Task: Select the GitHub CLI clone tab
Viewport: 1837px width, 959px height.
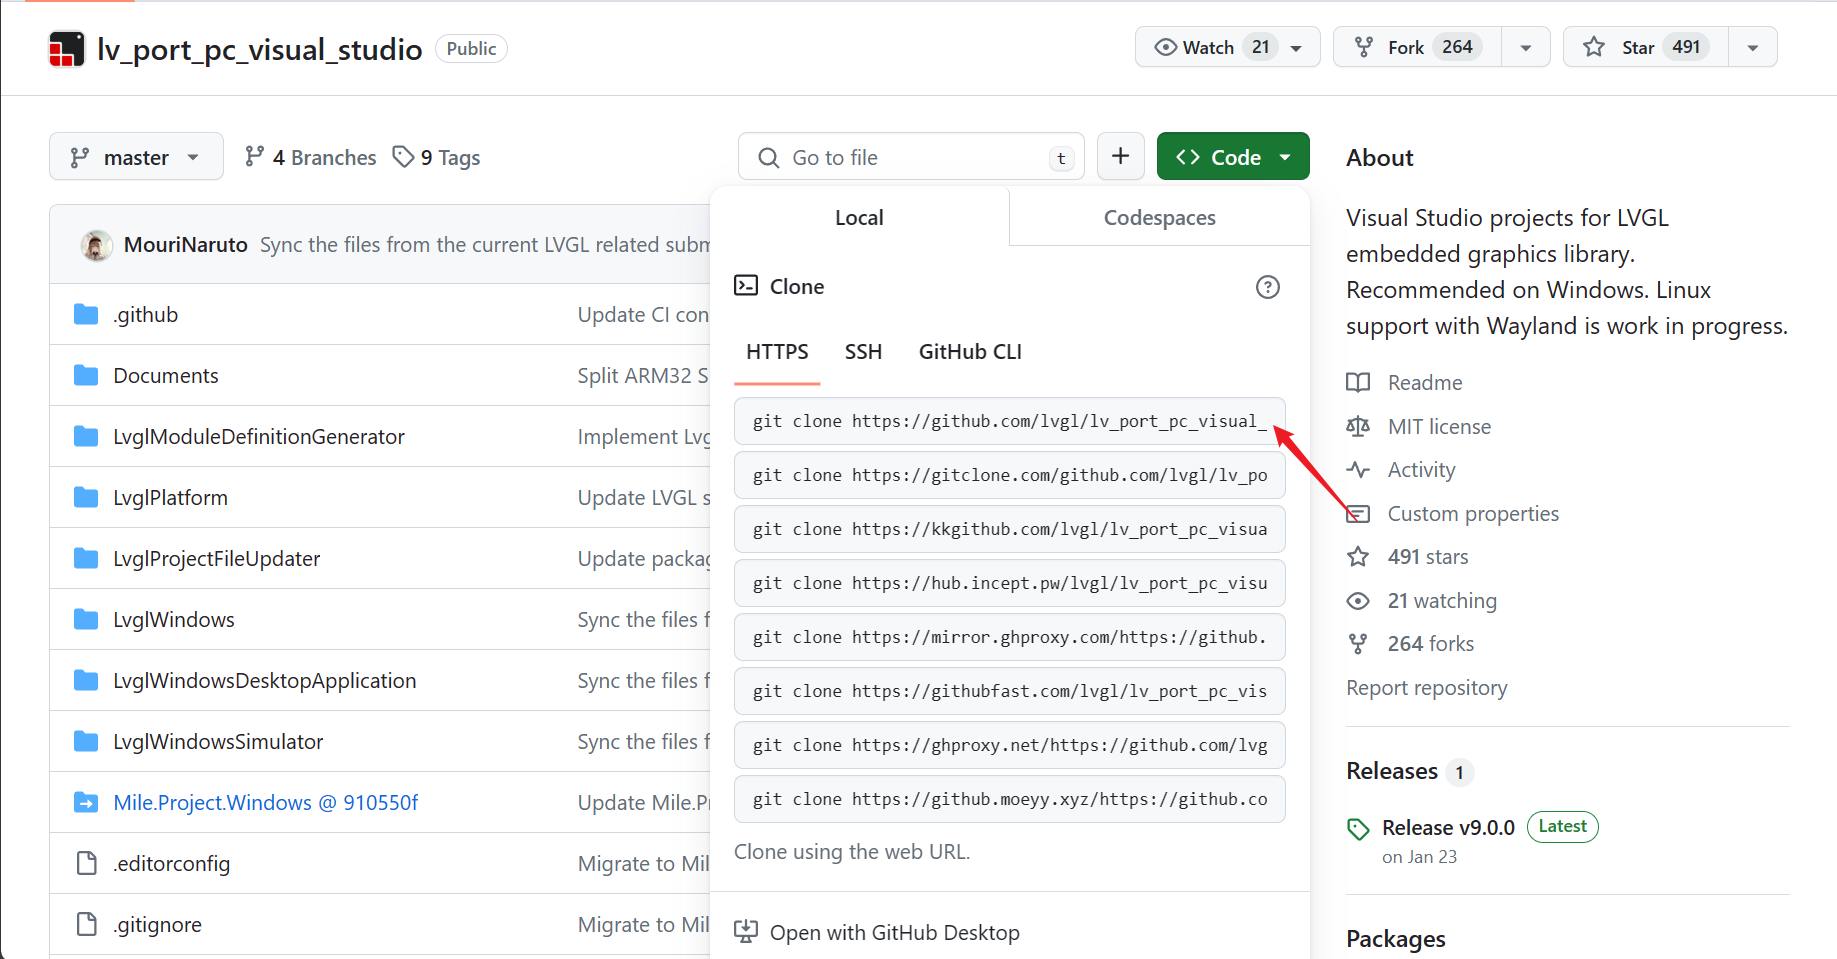Action: coord(970,352)
